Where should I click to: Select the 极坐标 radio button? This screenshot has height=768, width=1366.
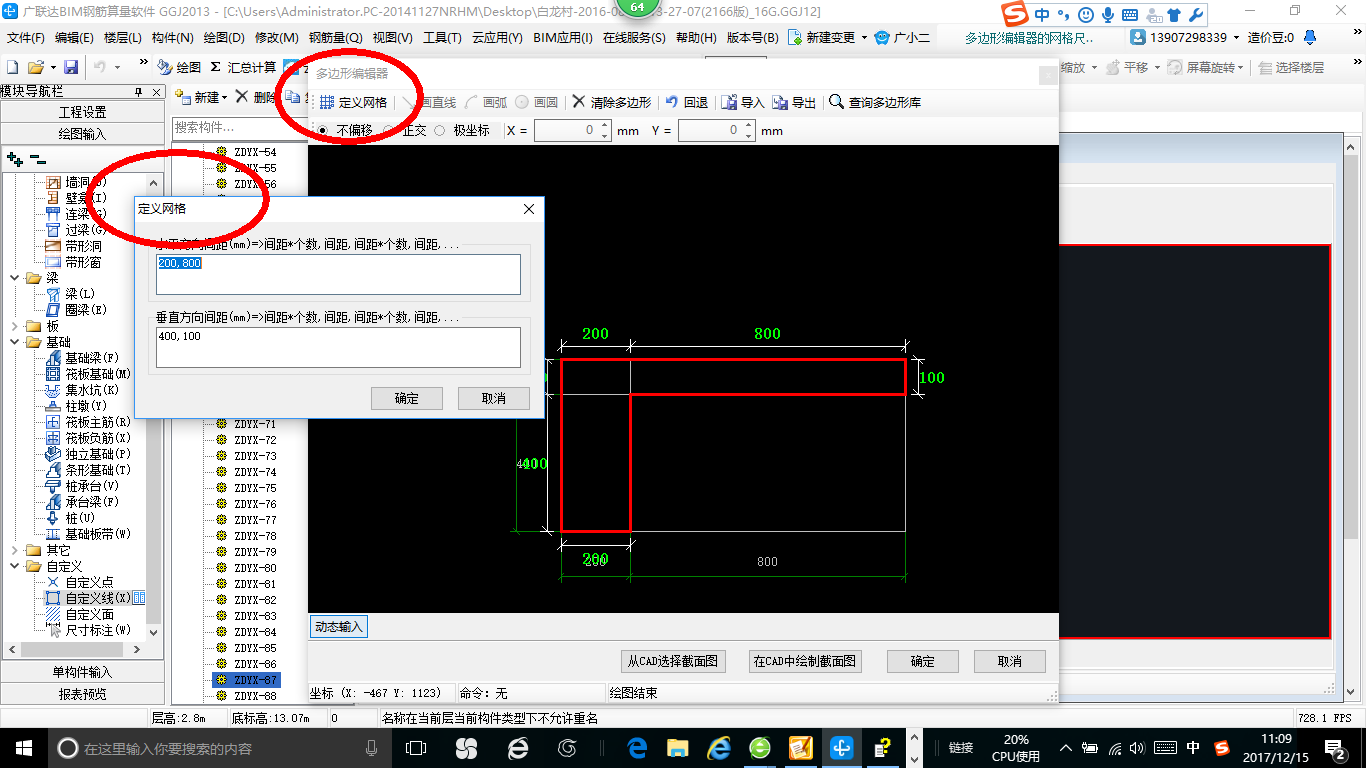[439, 130]
